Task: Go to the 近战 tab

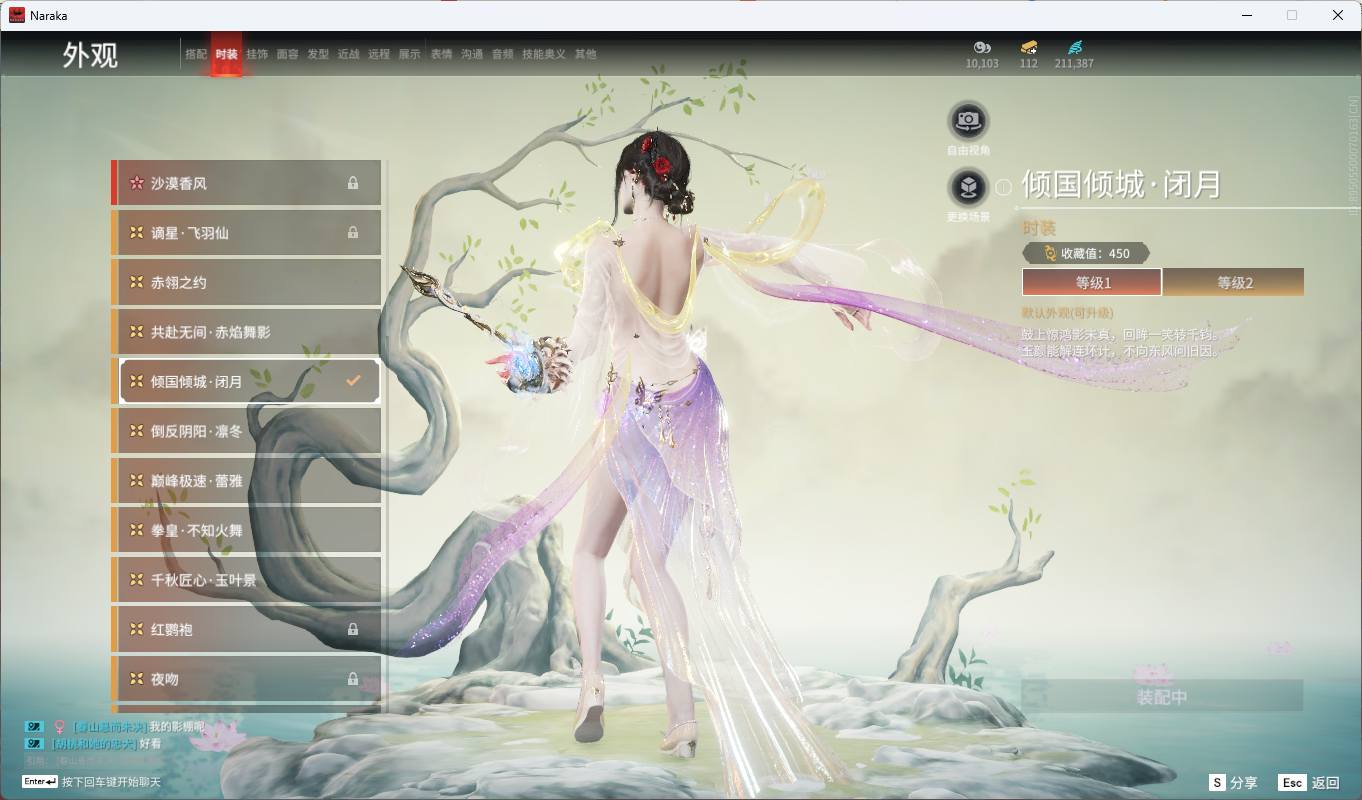Action: tap(348, 54)
